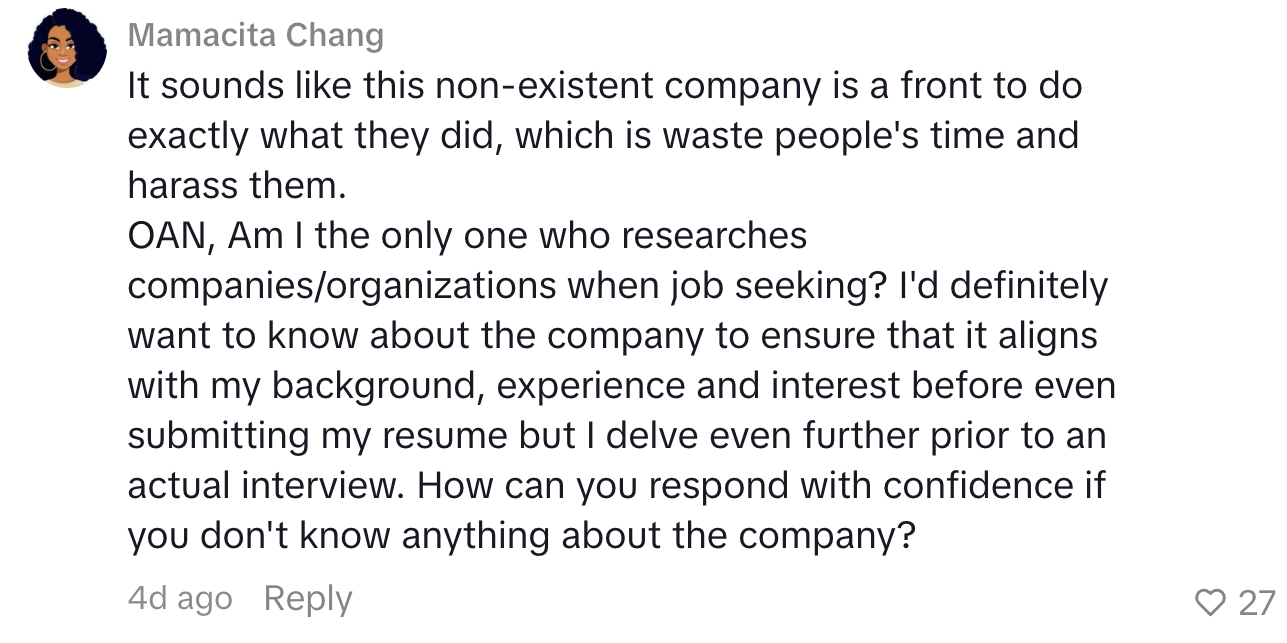The width and height of the screenshot is (1287, 643).
Task: Click the line starting 'It sounds like this'
Action: pyautogui.click(x=605, y=86)
